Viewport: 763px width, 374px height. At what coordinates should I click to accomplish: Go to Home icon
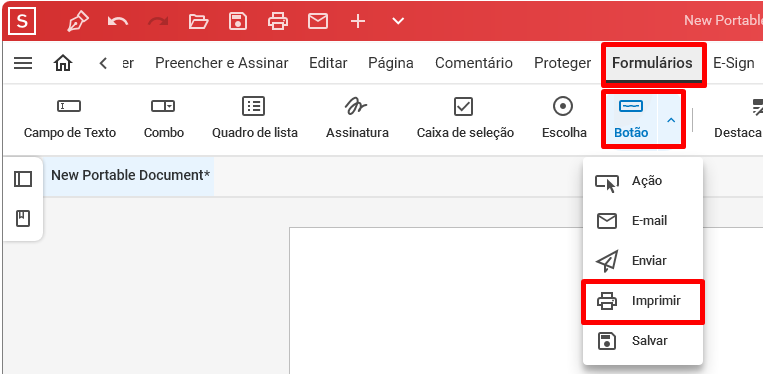click(x=63, y=63)
